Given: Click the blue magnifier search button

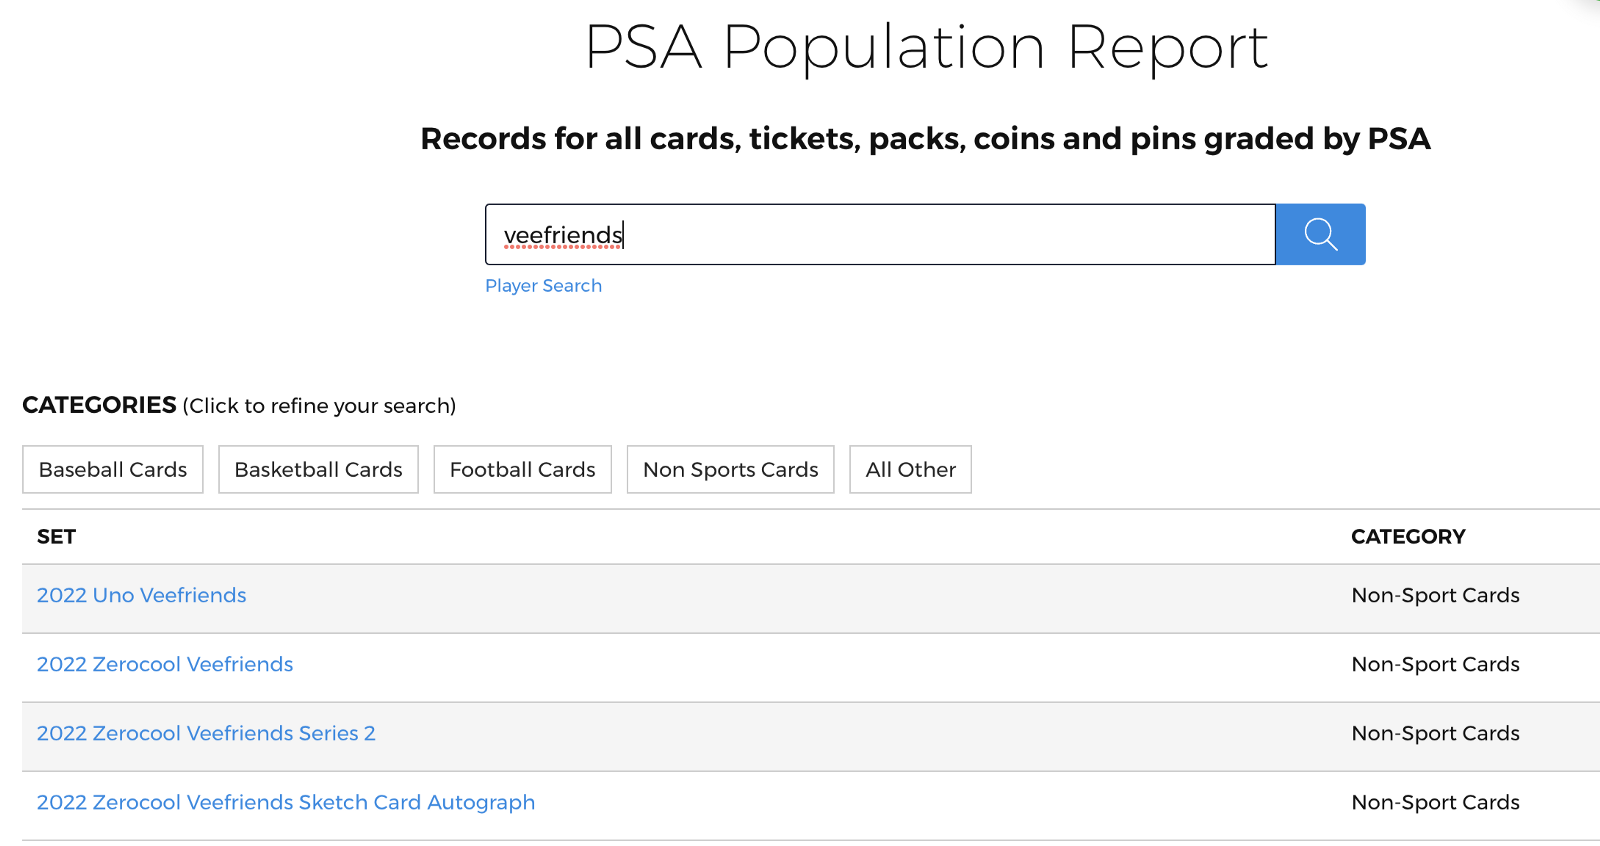Looking at the screenshot, I should (1320, 234).
